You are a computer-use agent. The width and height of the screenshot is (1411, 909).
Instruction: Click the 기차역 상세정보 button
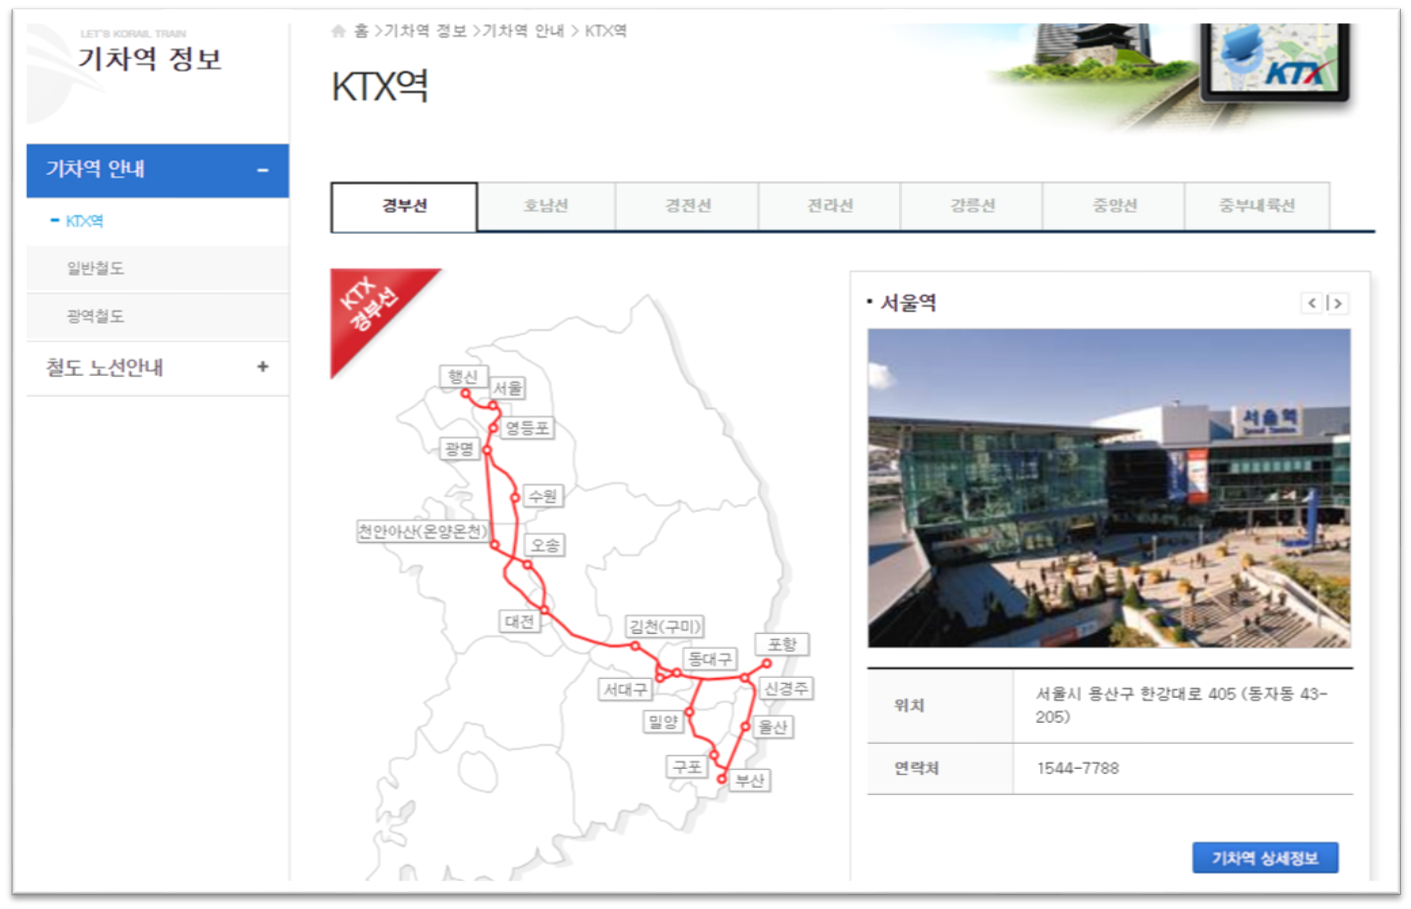[1267, 859]
